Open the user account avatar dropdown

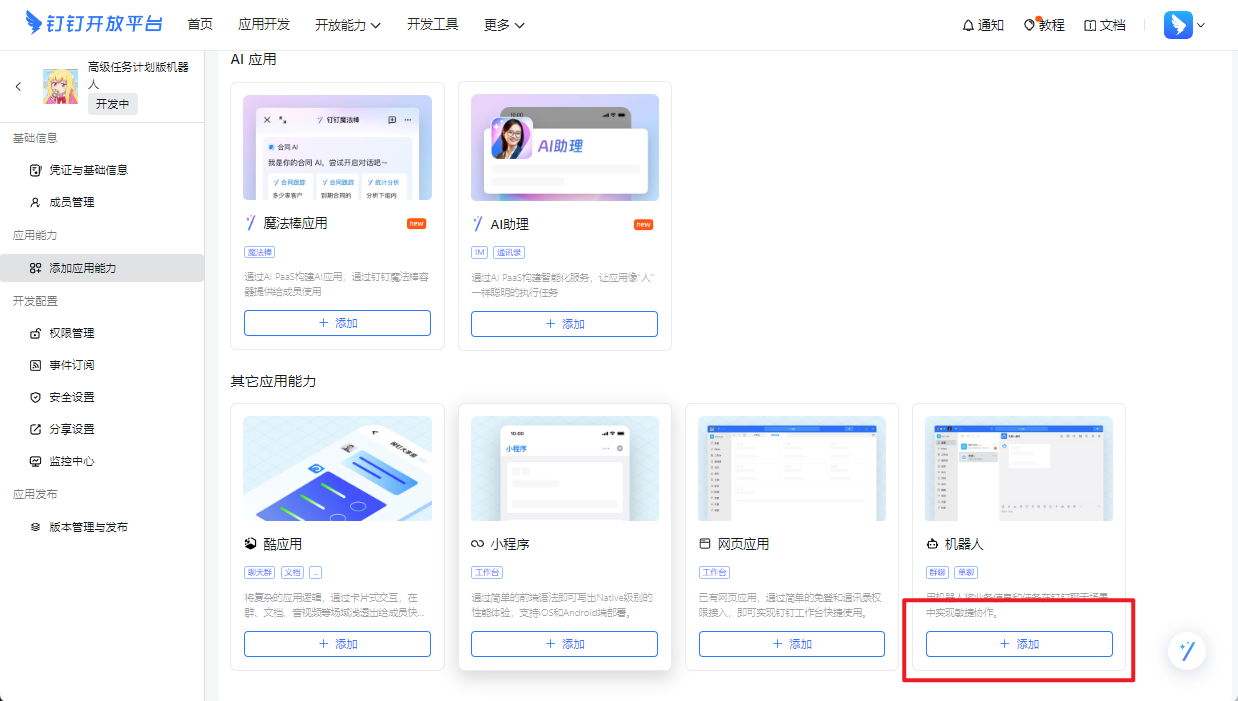click(x=1185, y=25)
